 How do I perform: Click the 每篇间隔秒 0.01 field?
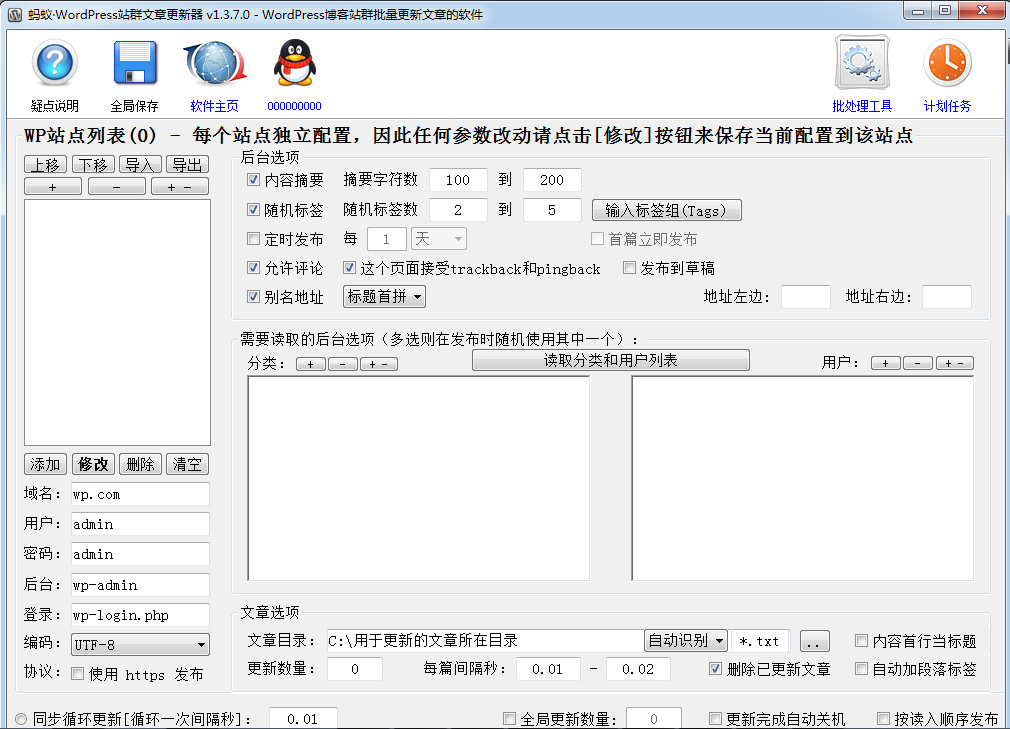[548, 668]
